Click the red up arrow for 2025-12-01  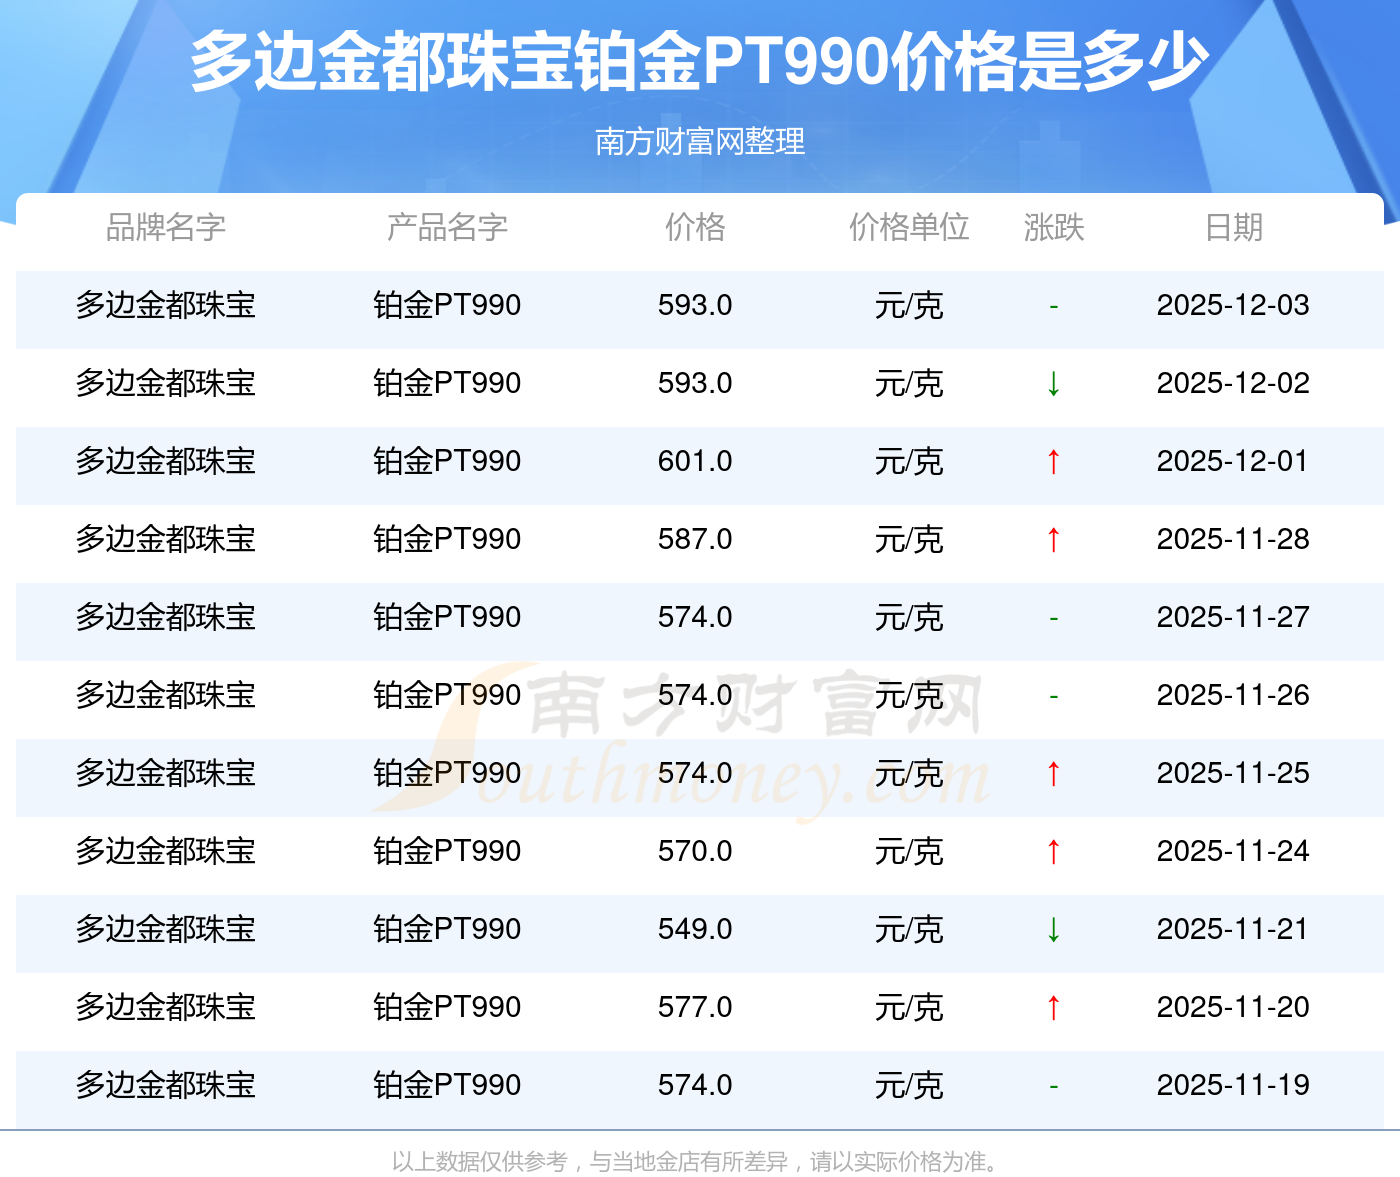(1053, 462)
